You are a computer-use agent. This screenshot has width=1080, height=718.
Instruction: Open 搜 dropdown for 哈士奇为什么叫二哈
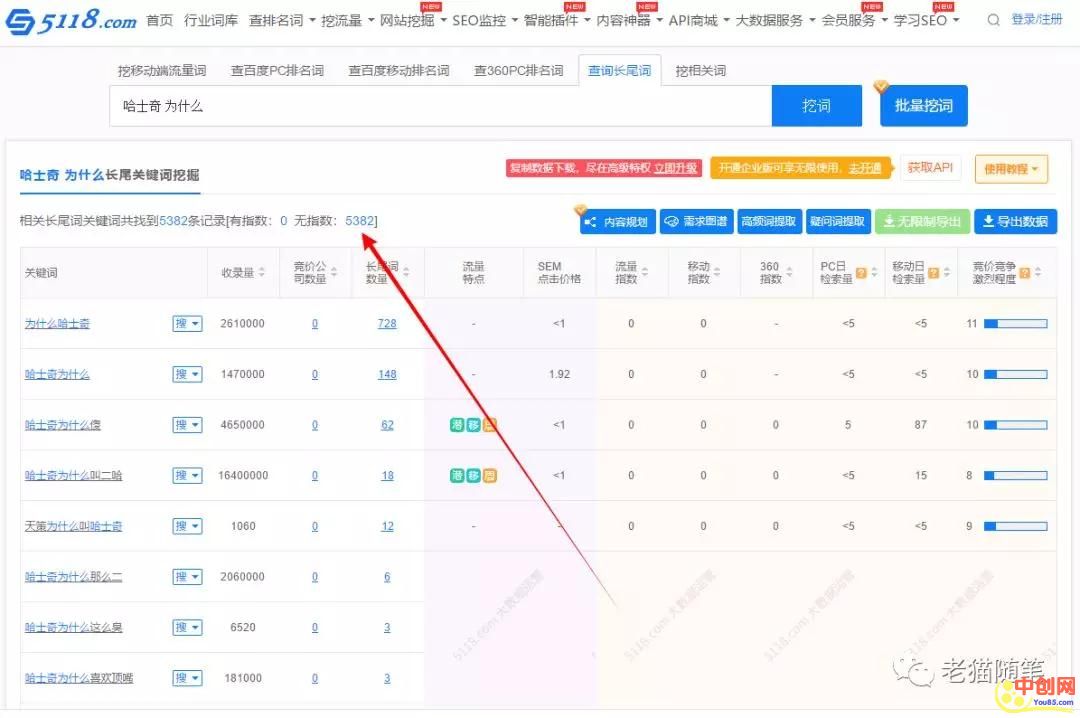(187, 476)
